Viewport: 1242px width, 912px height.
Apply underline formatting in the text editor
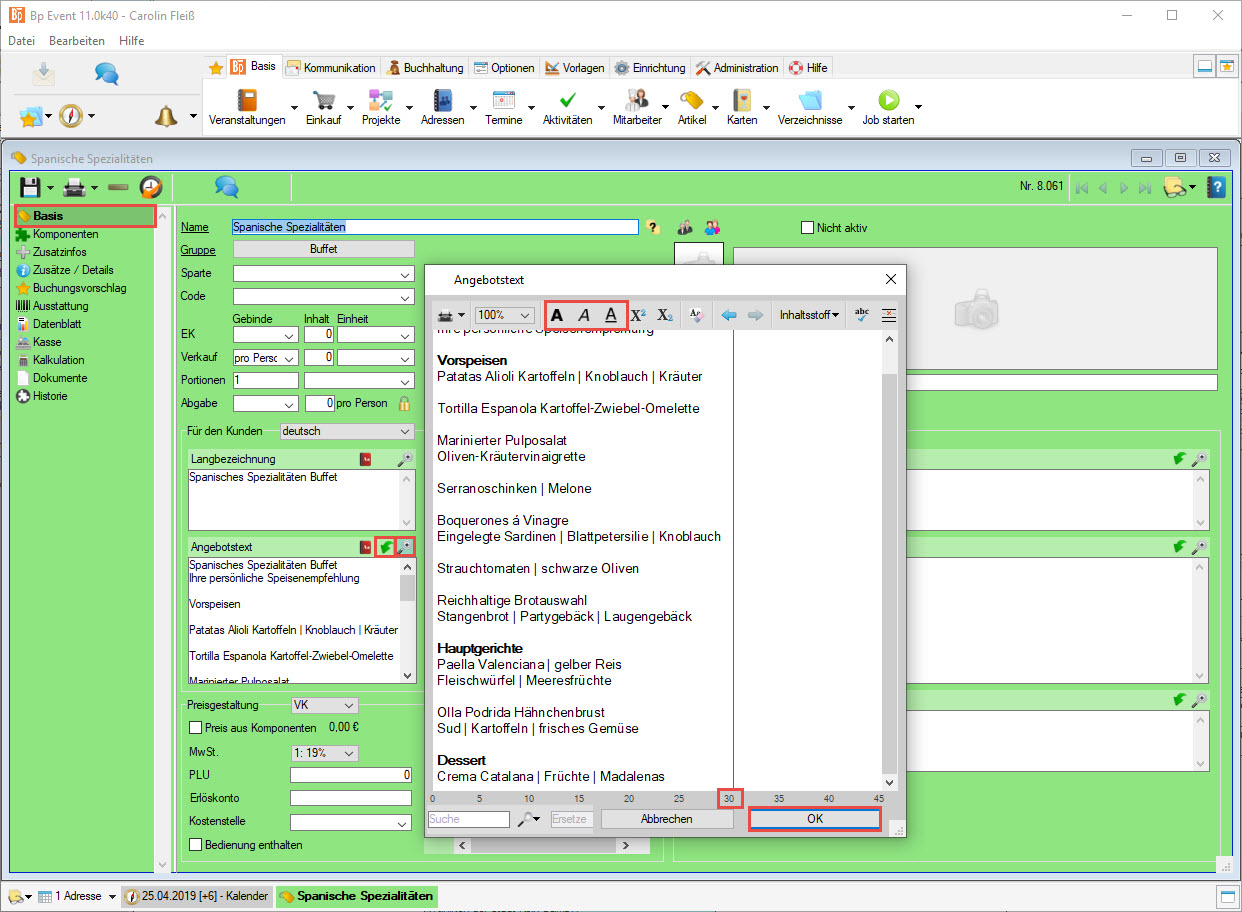click(x=611, y=315)
